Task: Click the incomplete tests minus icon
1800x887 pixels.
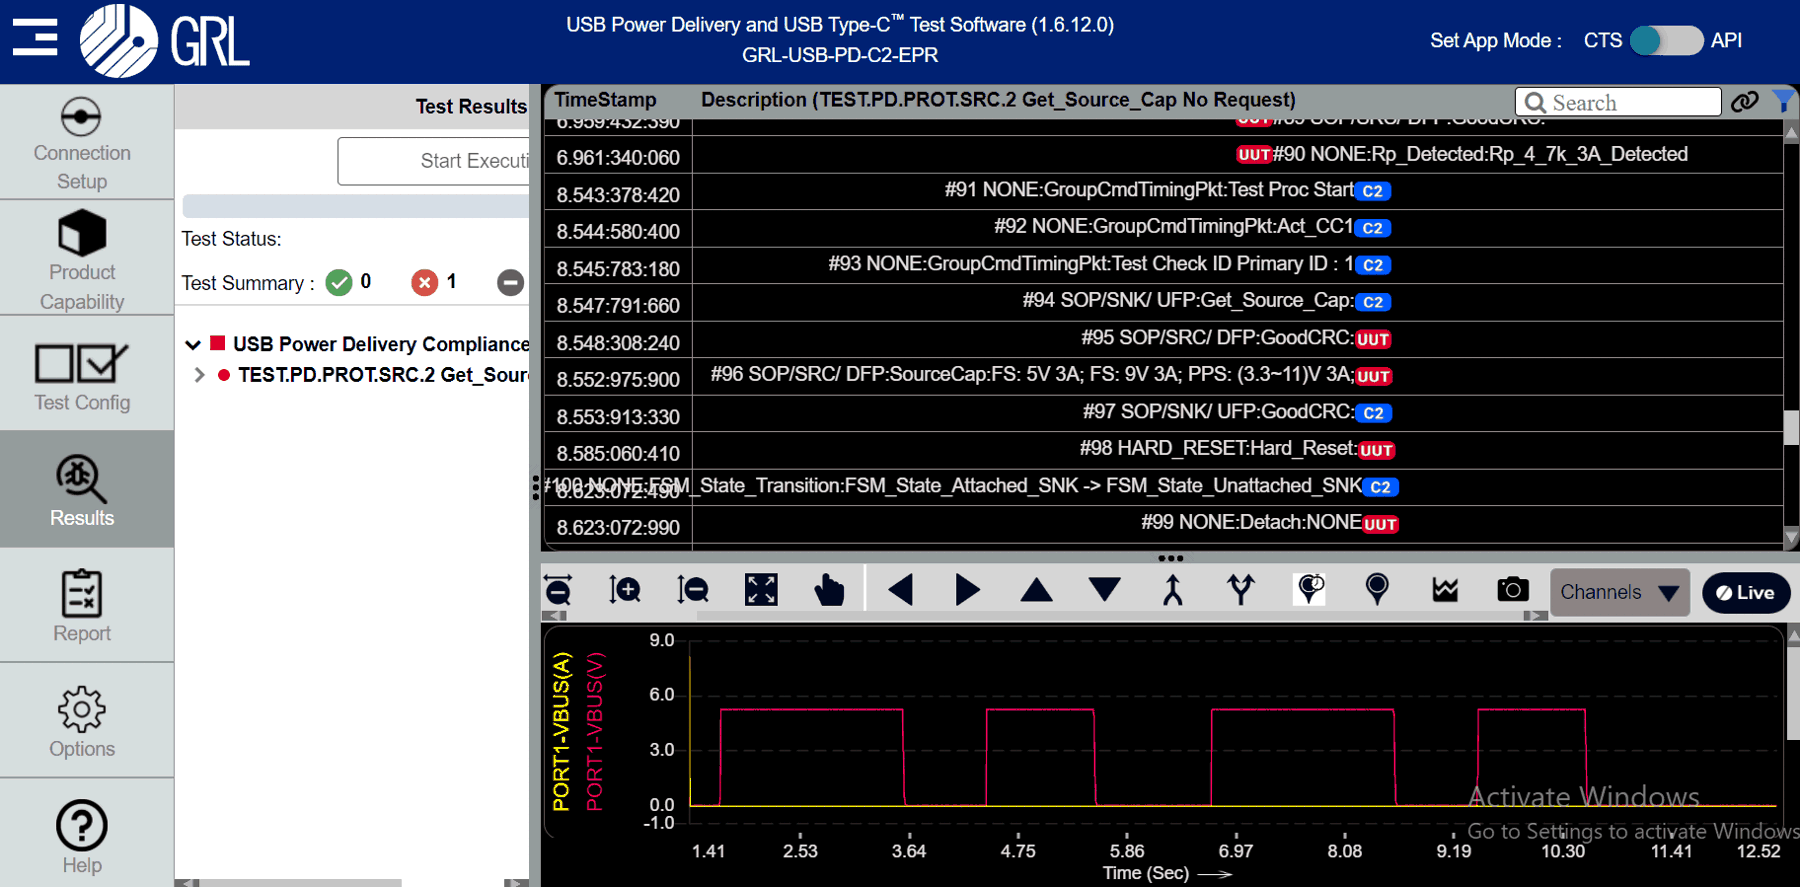Action: point(510,283)
